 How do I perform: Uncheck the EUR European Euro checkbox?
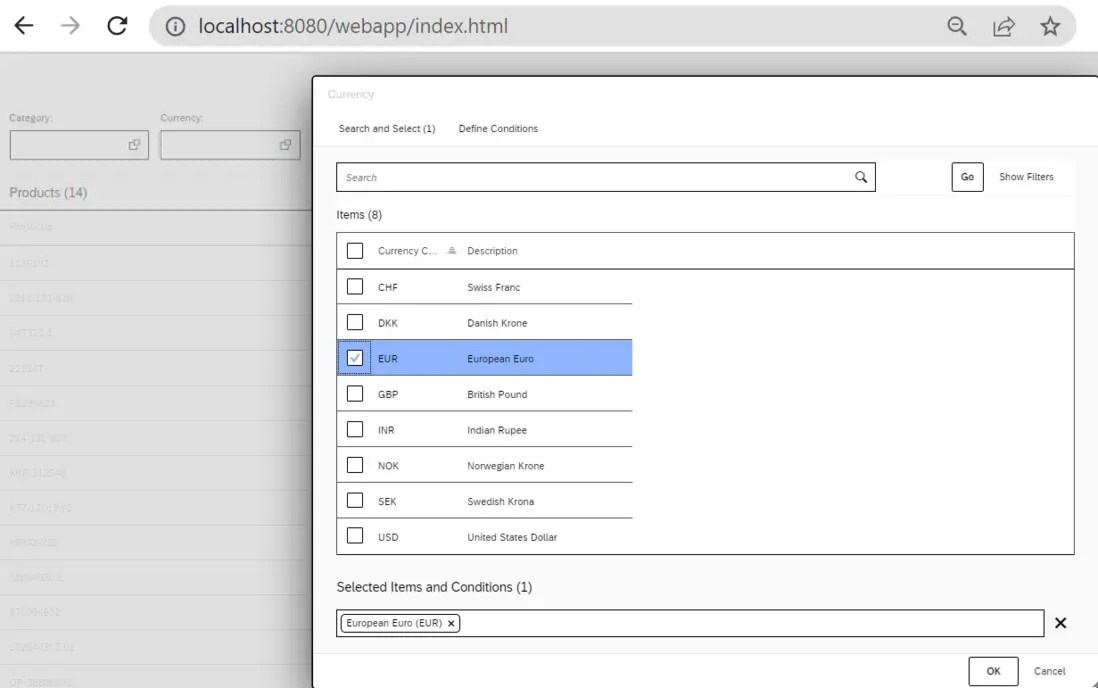pos(355,357)
